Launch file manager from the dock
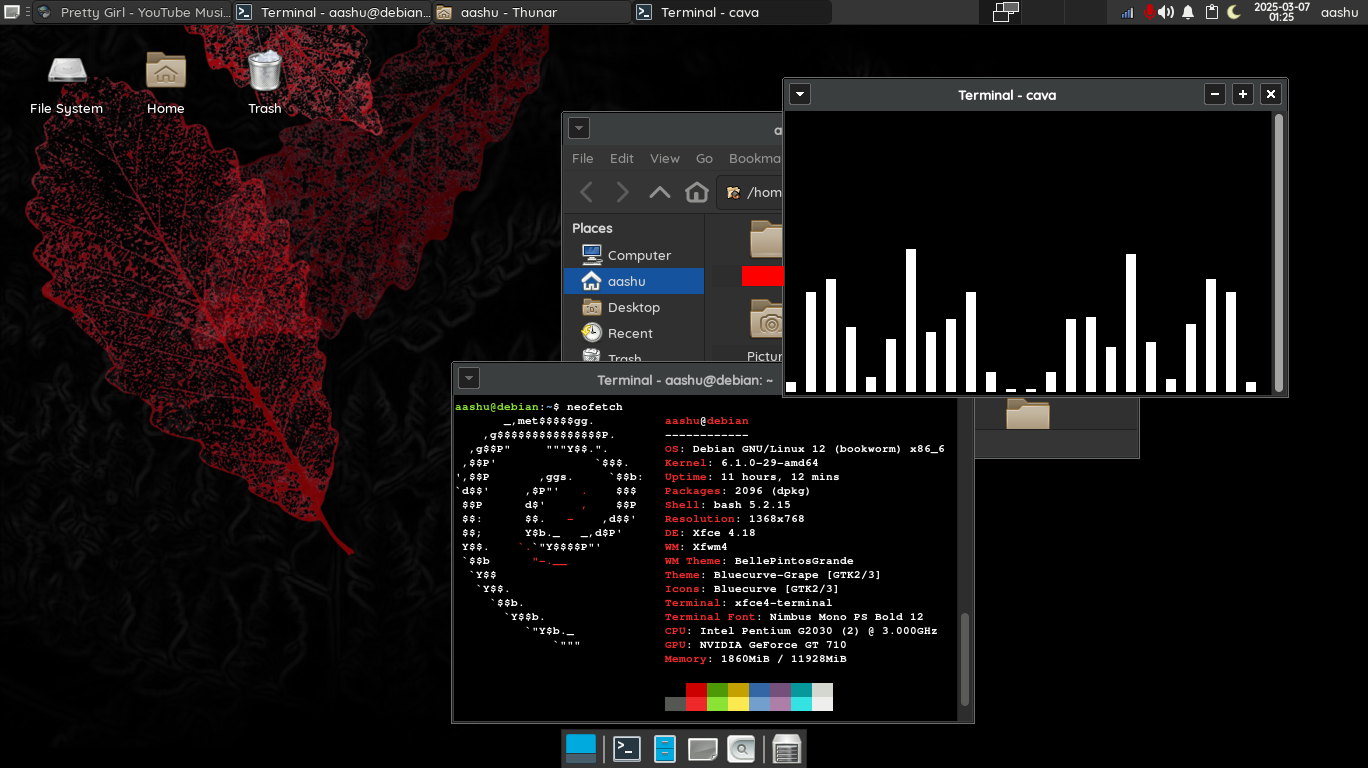The width and height of the screenshot is (1368, 768). pyautogui.click(x=665, y=748)
